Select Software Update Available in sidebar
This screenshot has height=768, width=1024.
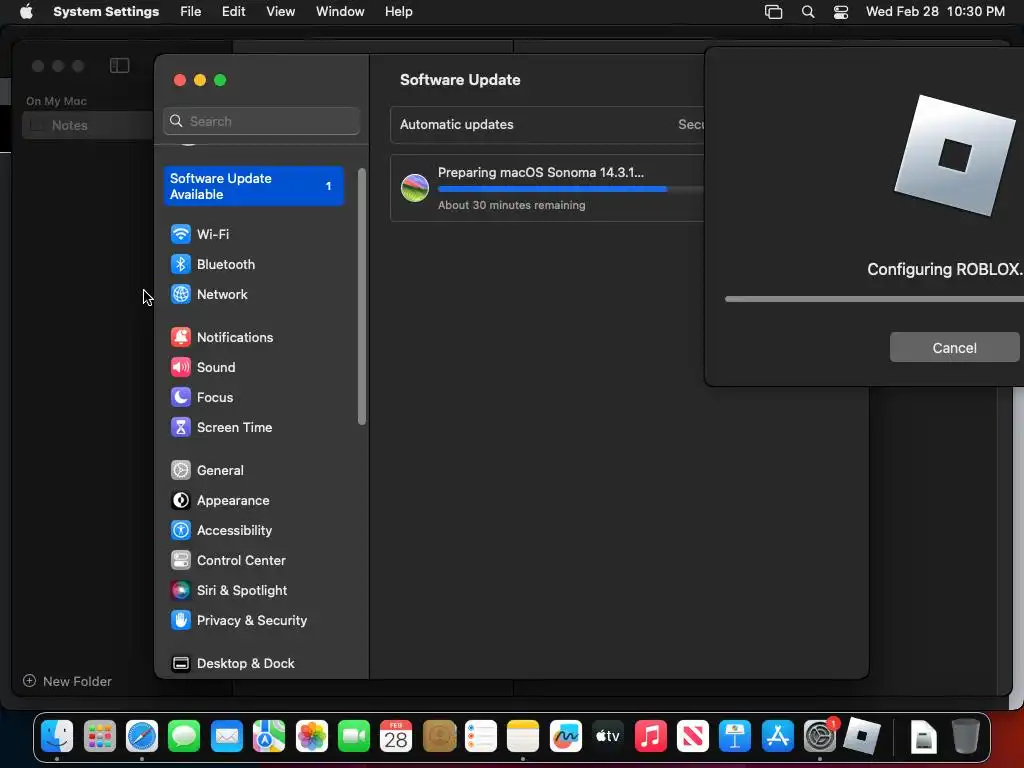(253, 186)
